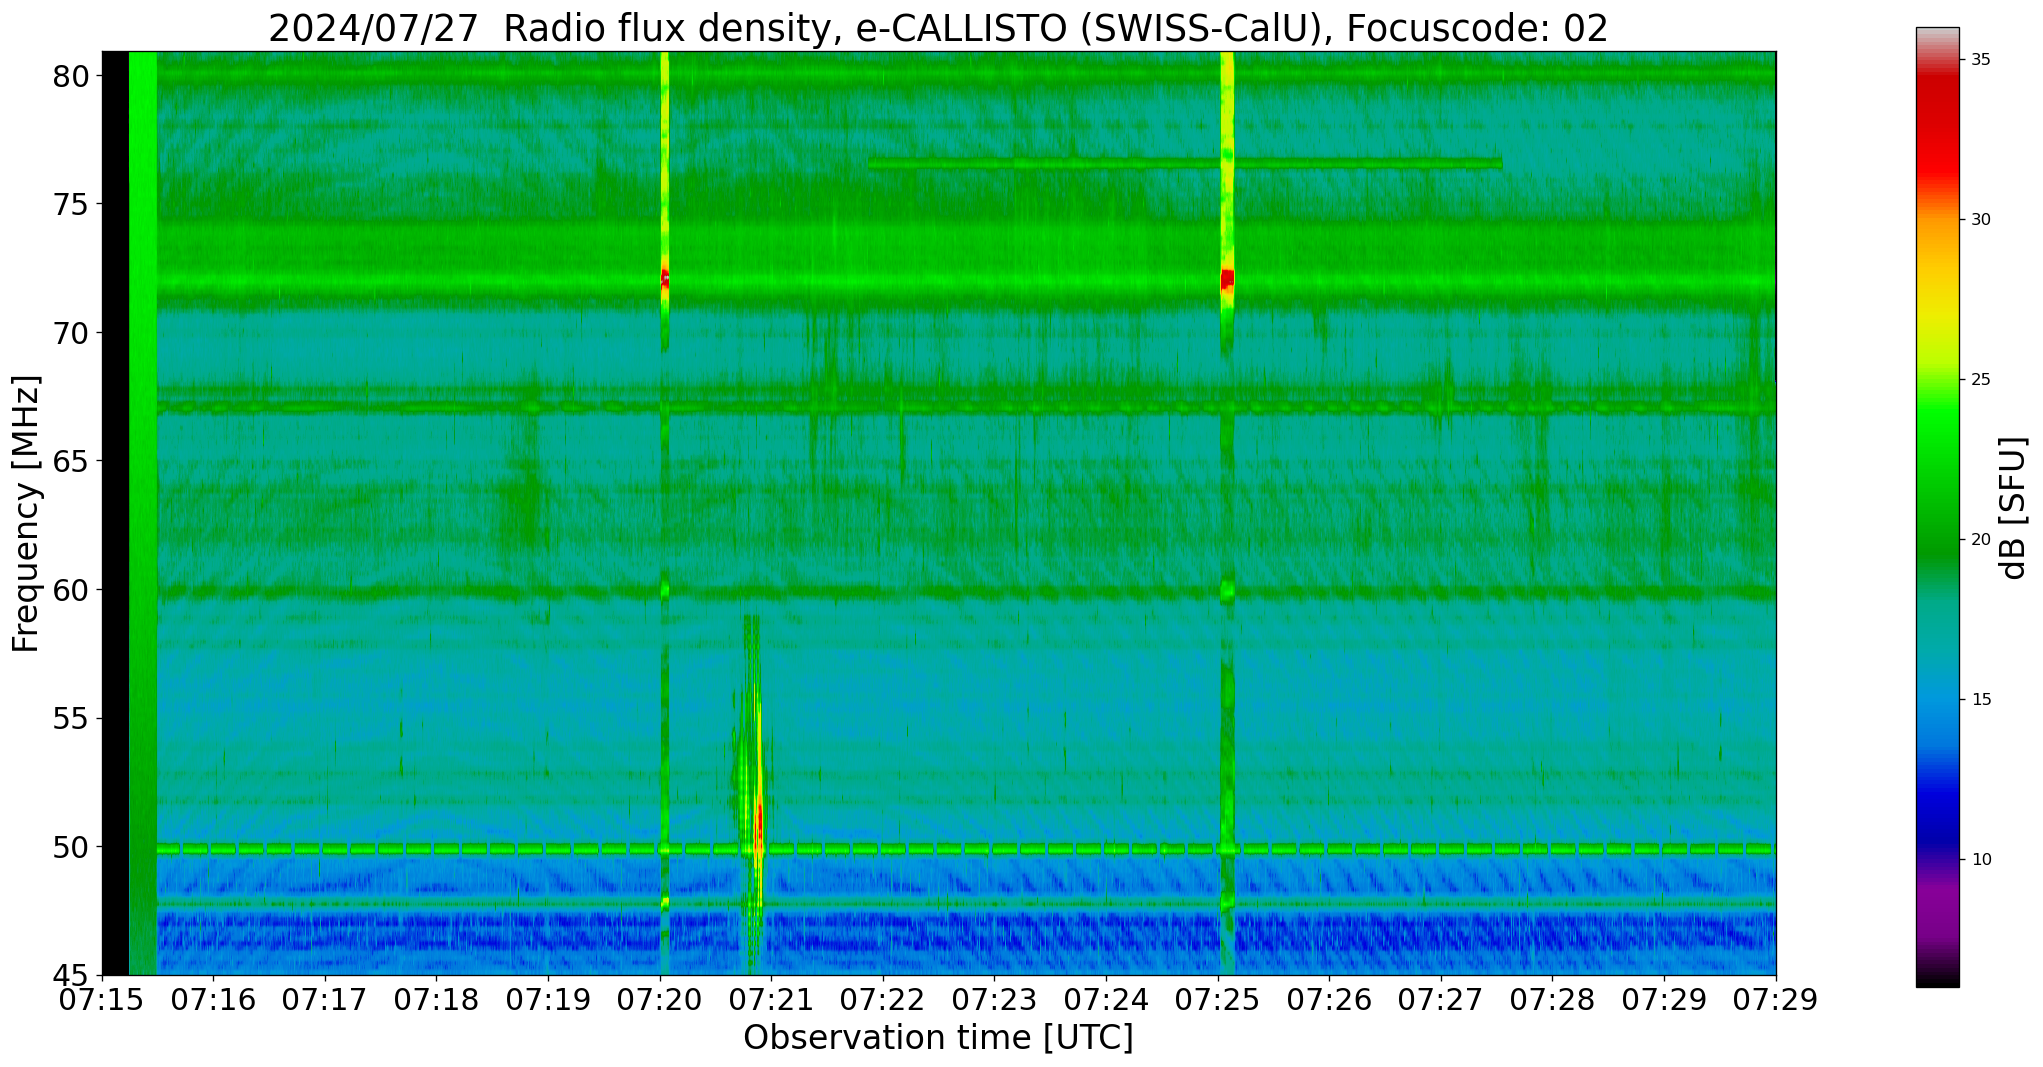
Task: Click the 07:21 time tick label
Action: (771, 1000)
